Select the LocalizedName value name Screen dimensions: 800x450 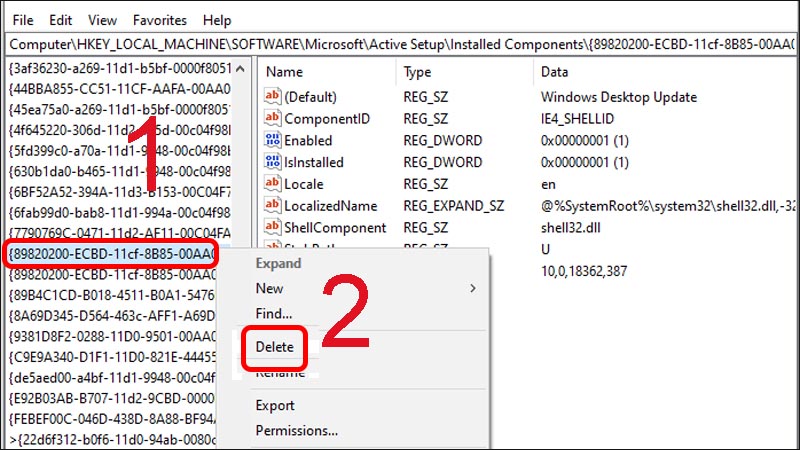pyautogui.click(x=331, y=206)
